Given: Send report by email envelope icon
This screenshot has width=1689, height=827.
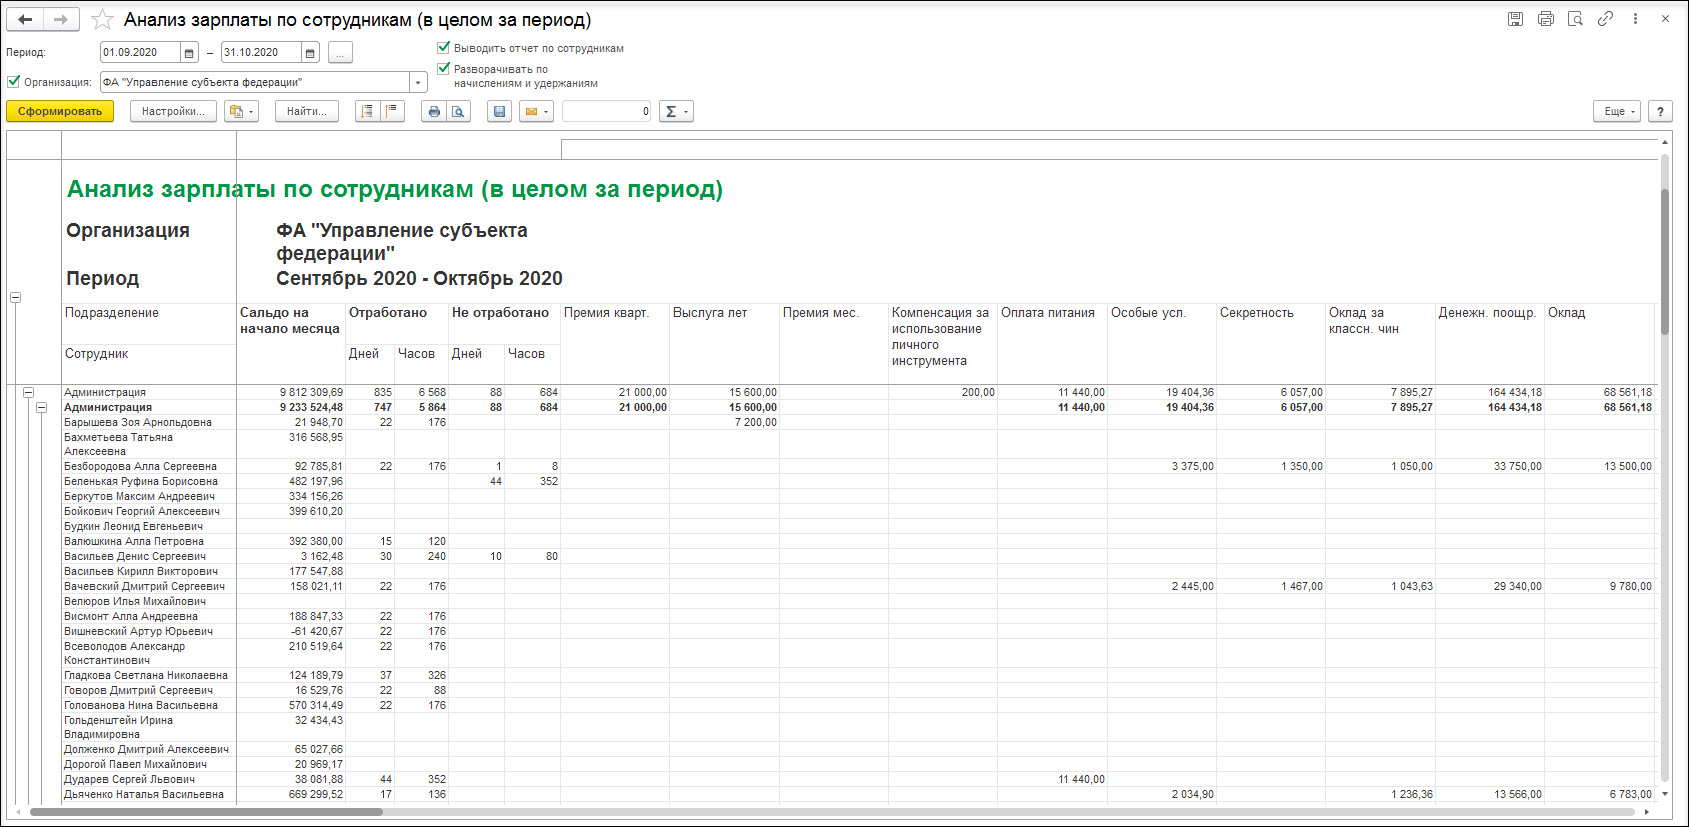Looking at the screenshot, I should [536, 112].
